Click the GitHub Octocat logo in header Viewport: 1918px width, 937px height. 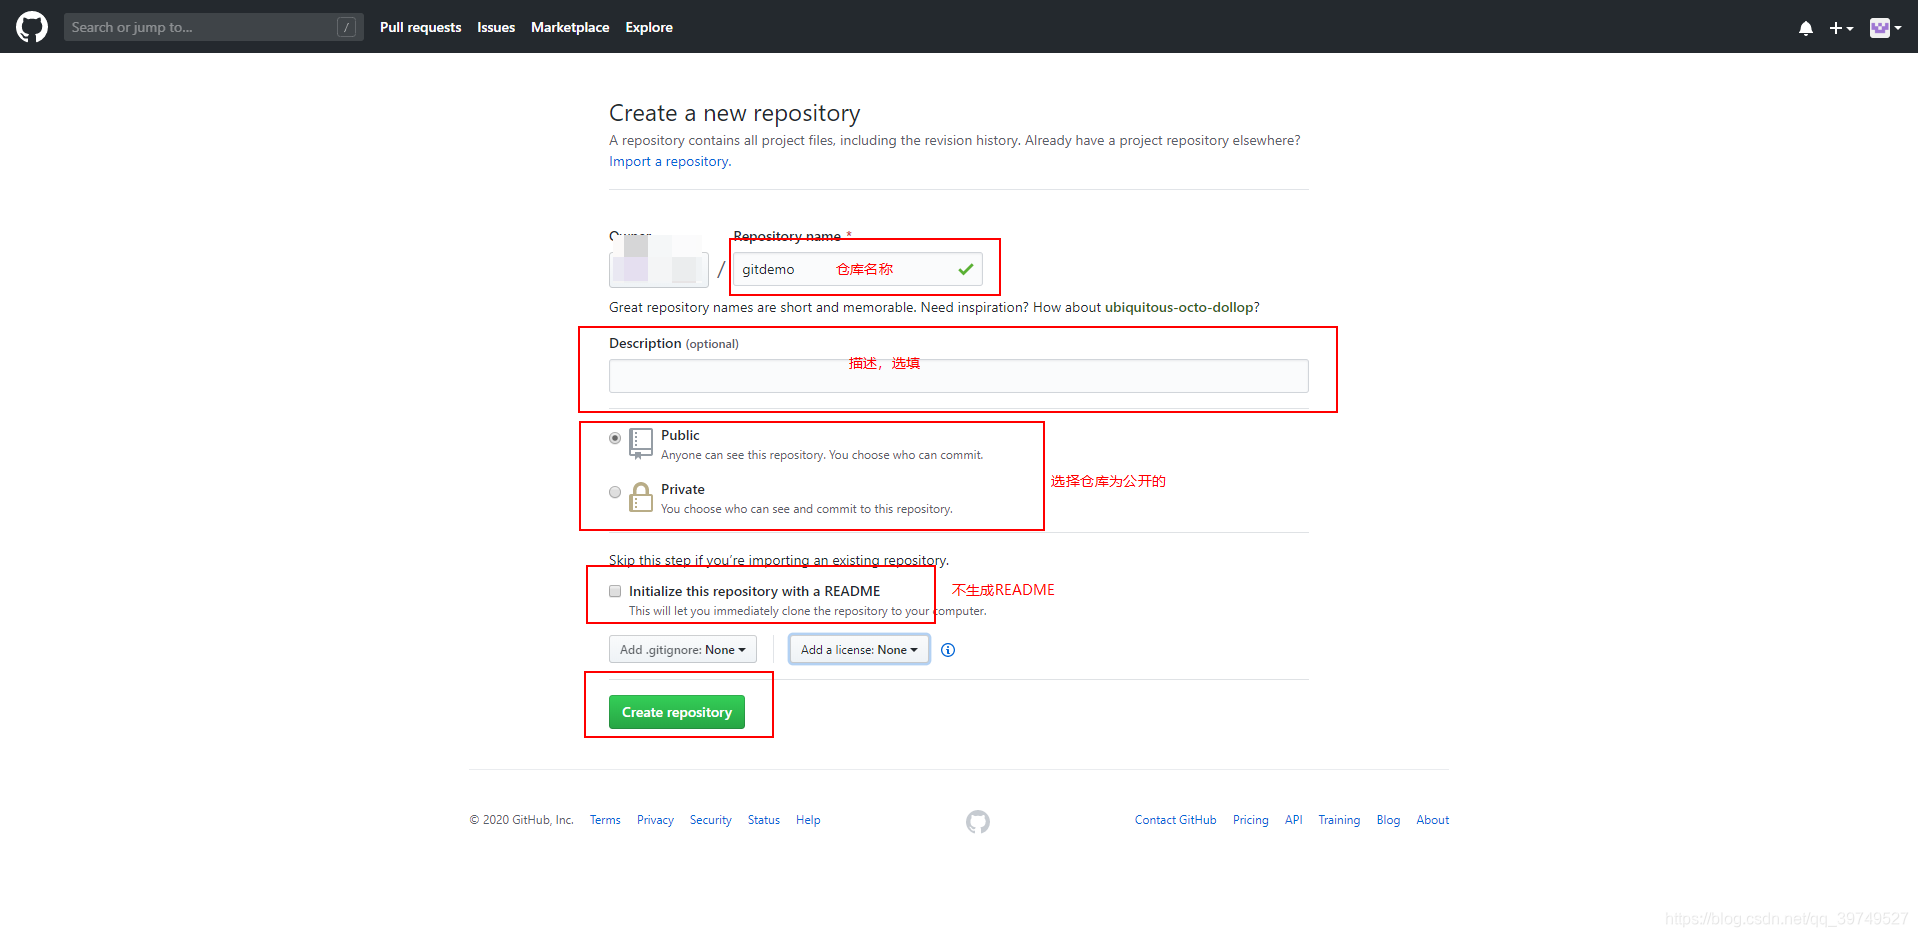[x=32, y=27]
